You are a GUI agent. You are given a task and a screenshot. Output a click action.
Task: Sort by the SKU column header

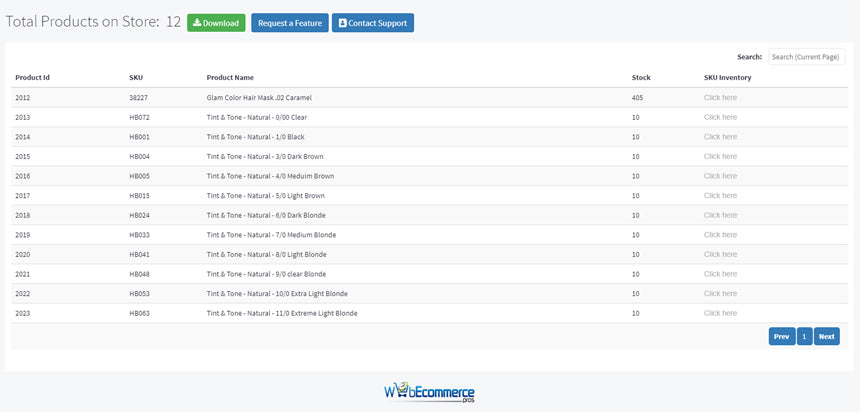(136, 77)
